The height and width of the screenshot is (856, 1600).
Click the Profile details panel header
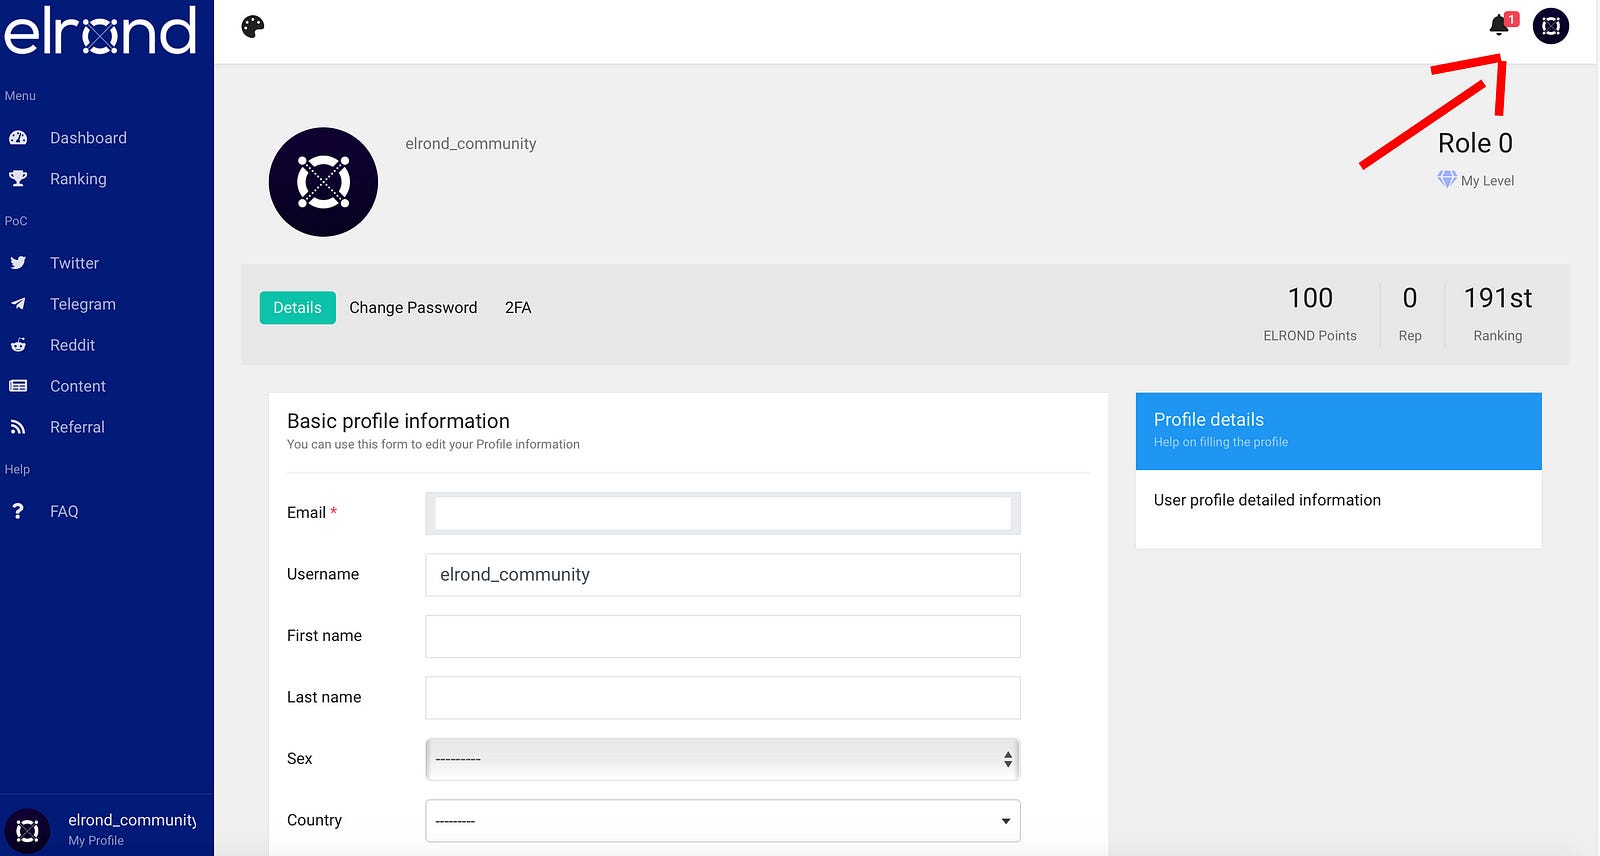pyautogui.click(x=1339, y=431)
